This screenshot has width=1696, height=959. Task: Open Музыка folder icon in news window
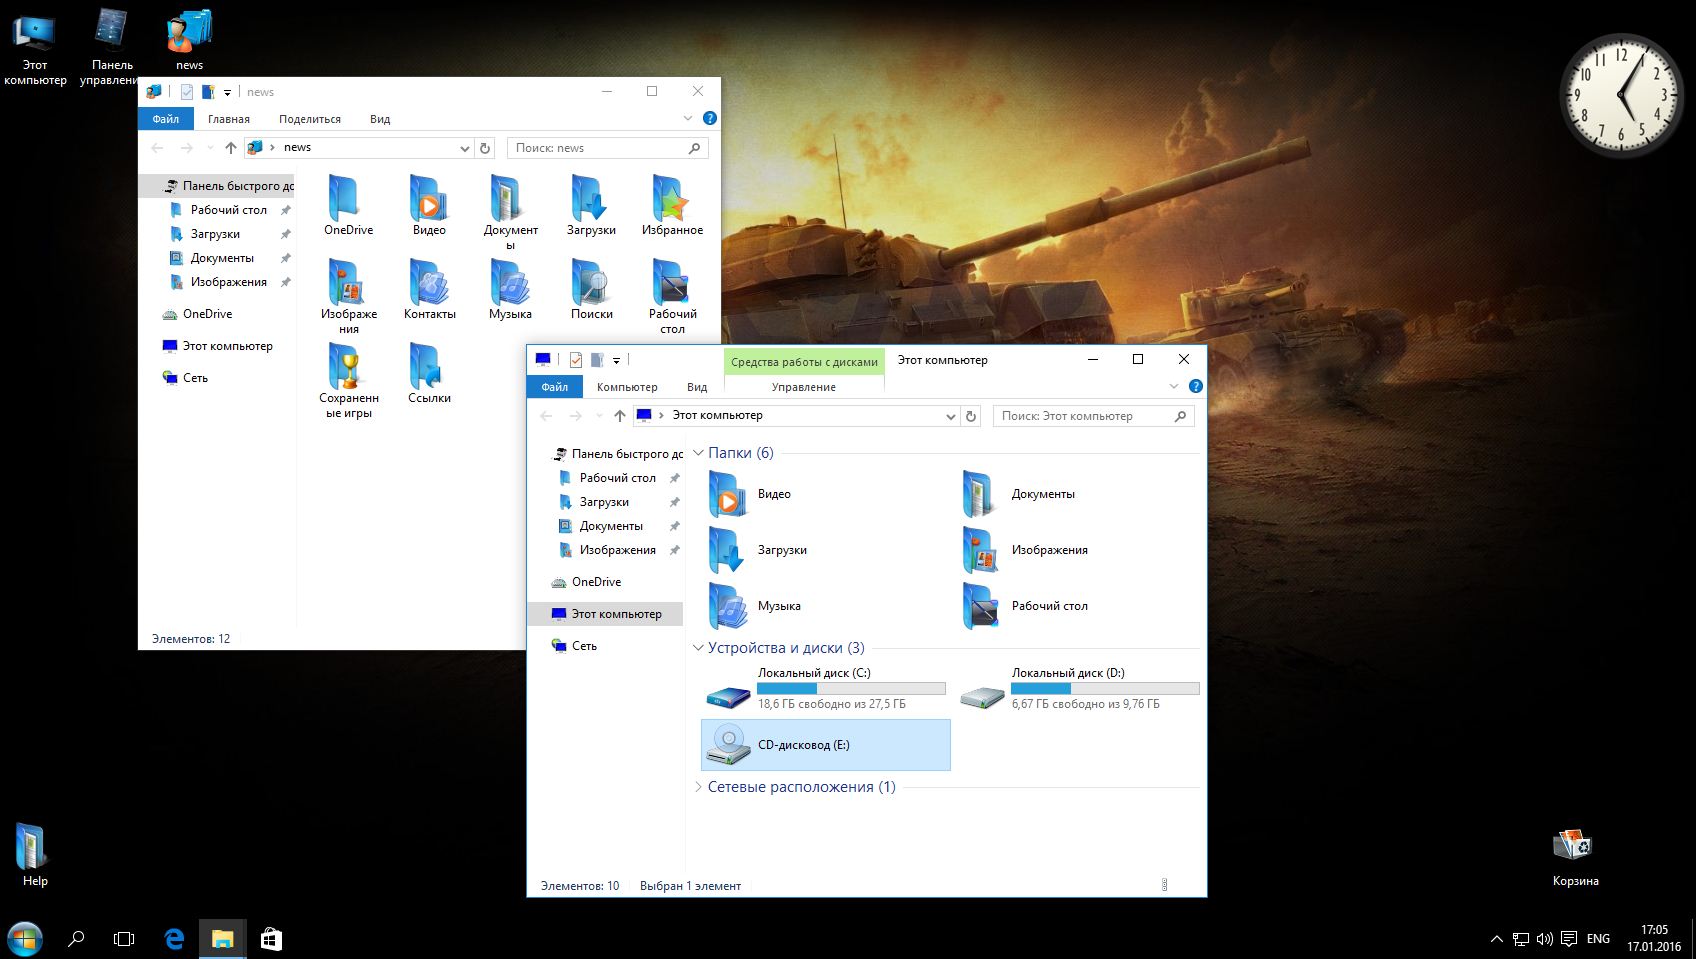click(510, 282)
